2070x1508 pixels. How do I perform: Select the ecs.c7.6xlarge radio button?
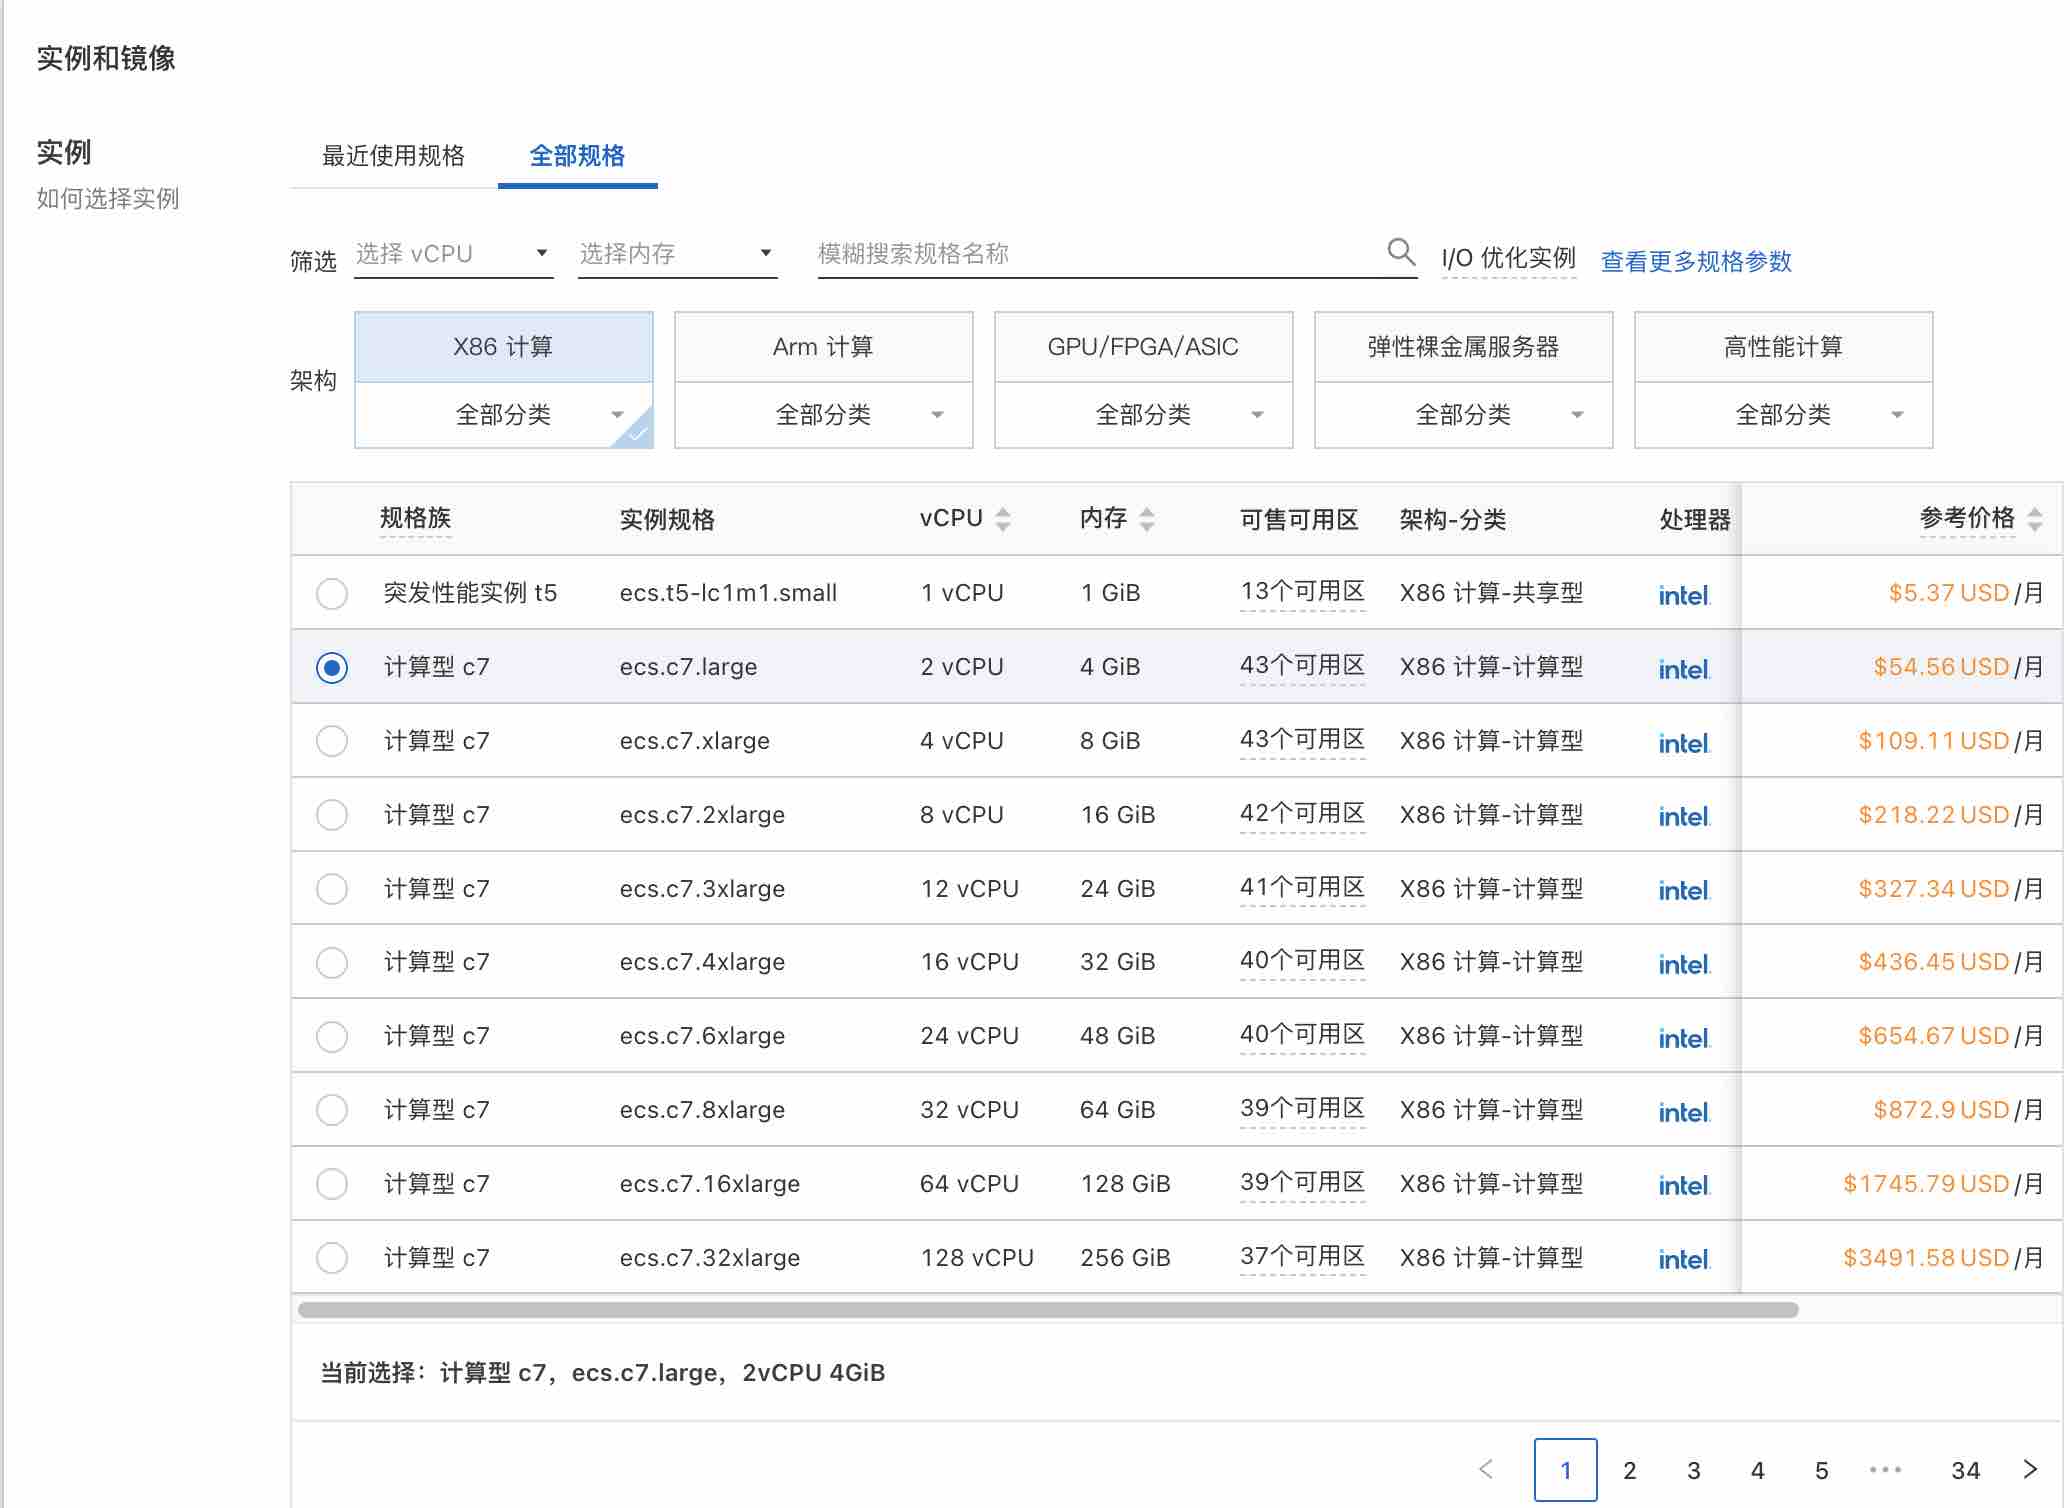tap(332, 1036)
